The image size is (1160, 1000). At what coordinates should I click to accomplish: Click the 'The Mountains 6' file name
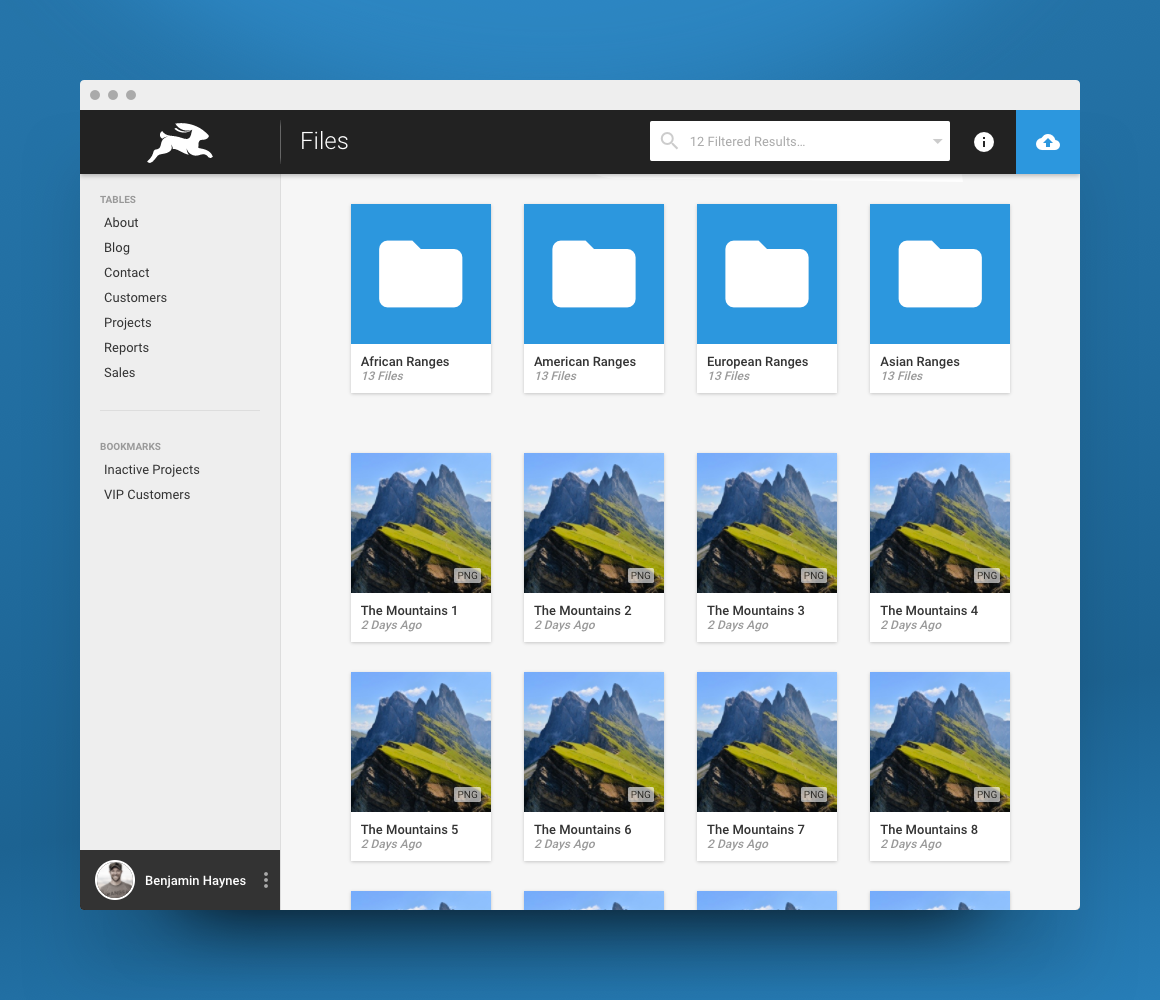pyautogui.click(x=583, y=830)
